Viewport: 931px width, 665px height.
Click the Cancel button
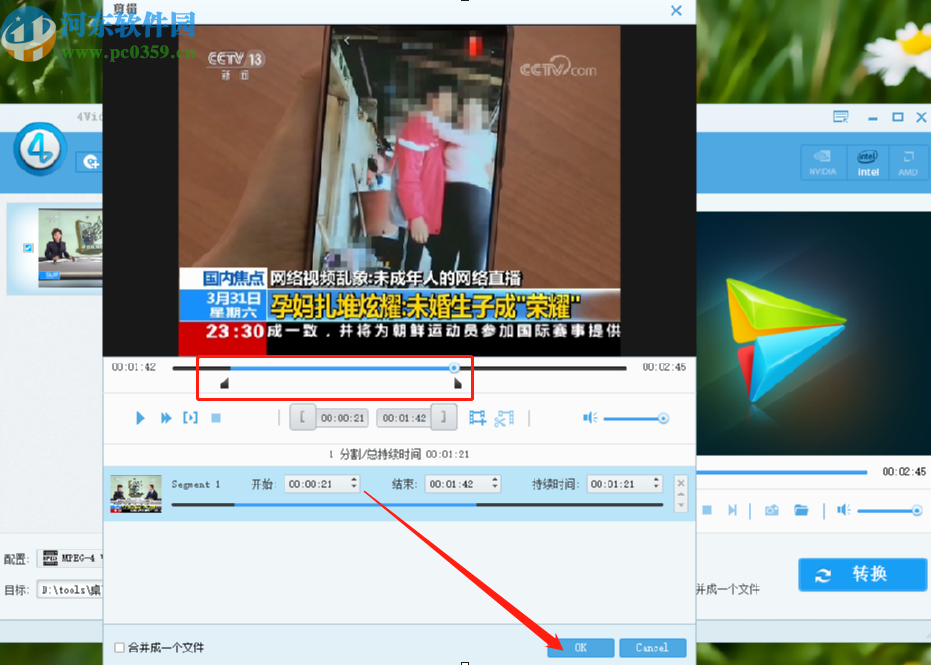click(x=653, y=647)
